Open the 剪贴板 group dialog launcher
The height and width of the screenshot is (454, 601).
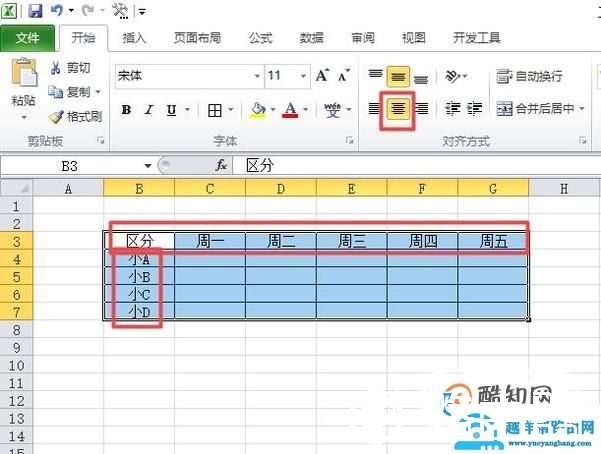tap(101, 141)
